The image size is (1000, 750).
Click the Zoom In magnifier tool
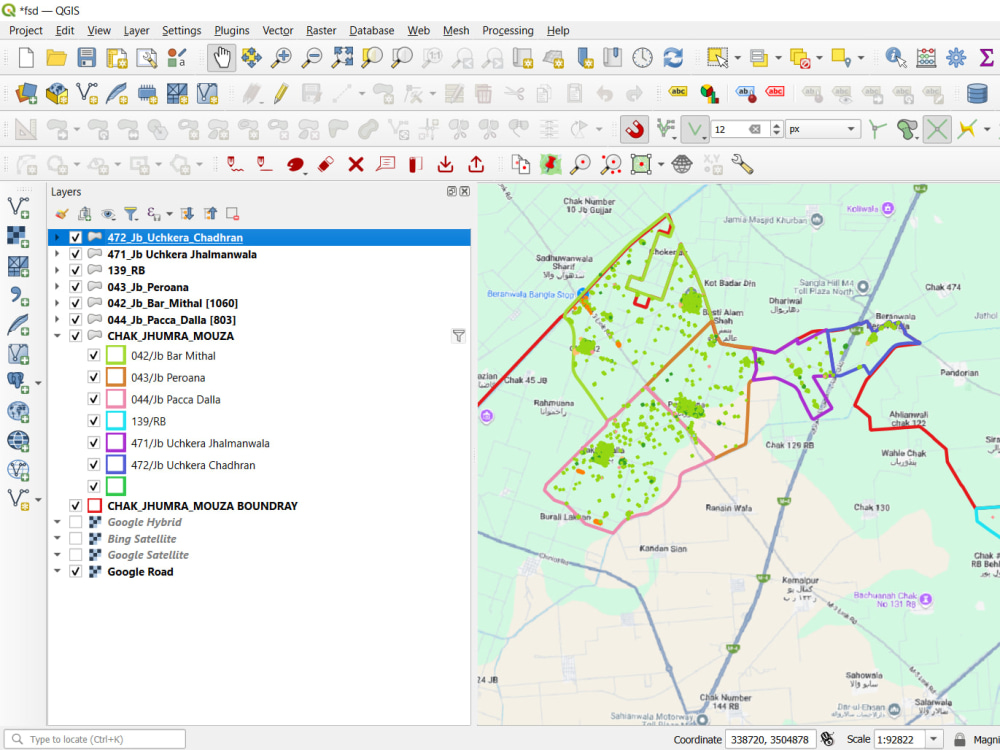(281, 57)
